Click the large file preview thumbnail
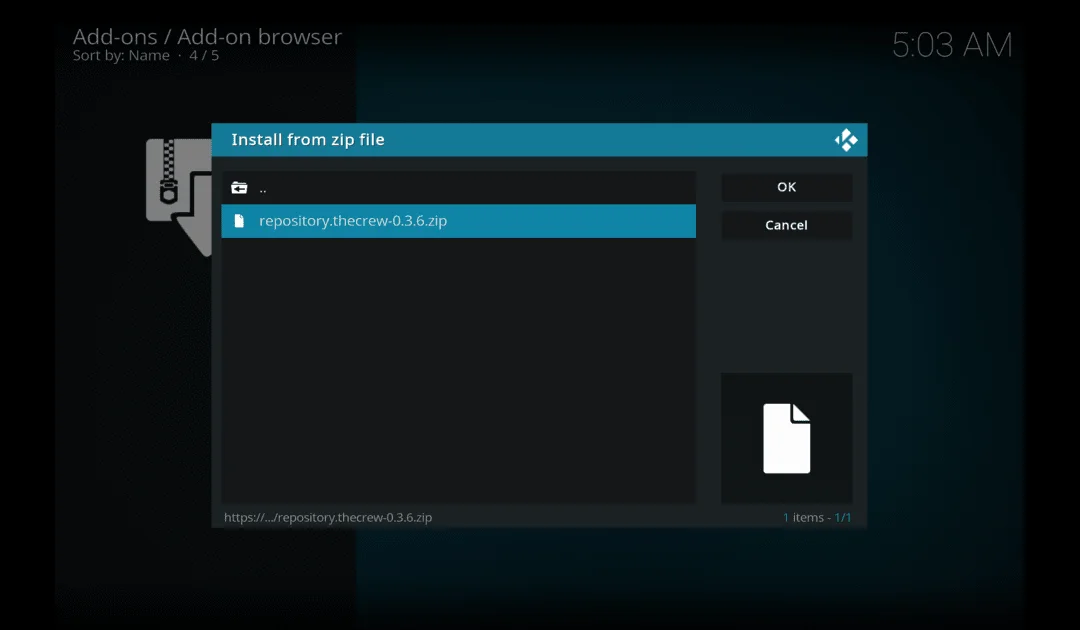1080x630 pixels. [787, 438]
